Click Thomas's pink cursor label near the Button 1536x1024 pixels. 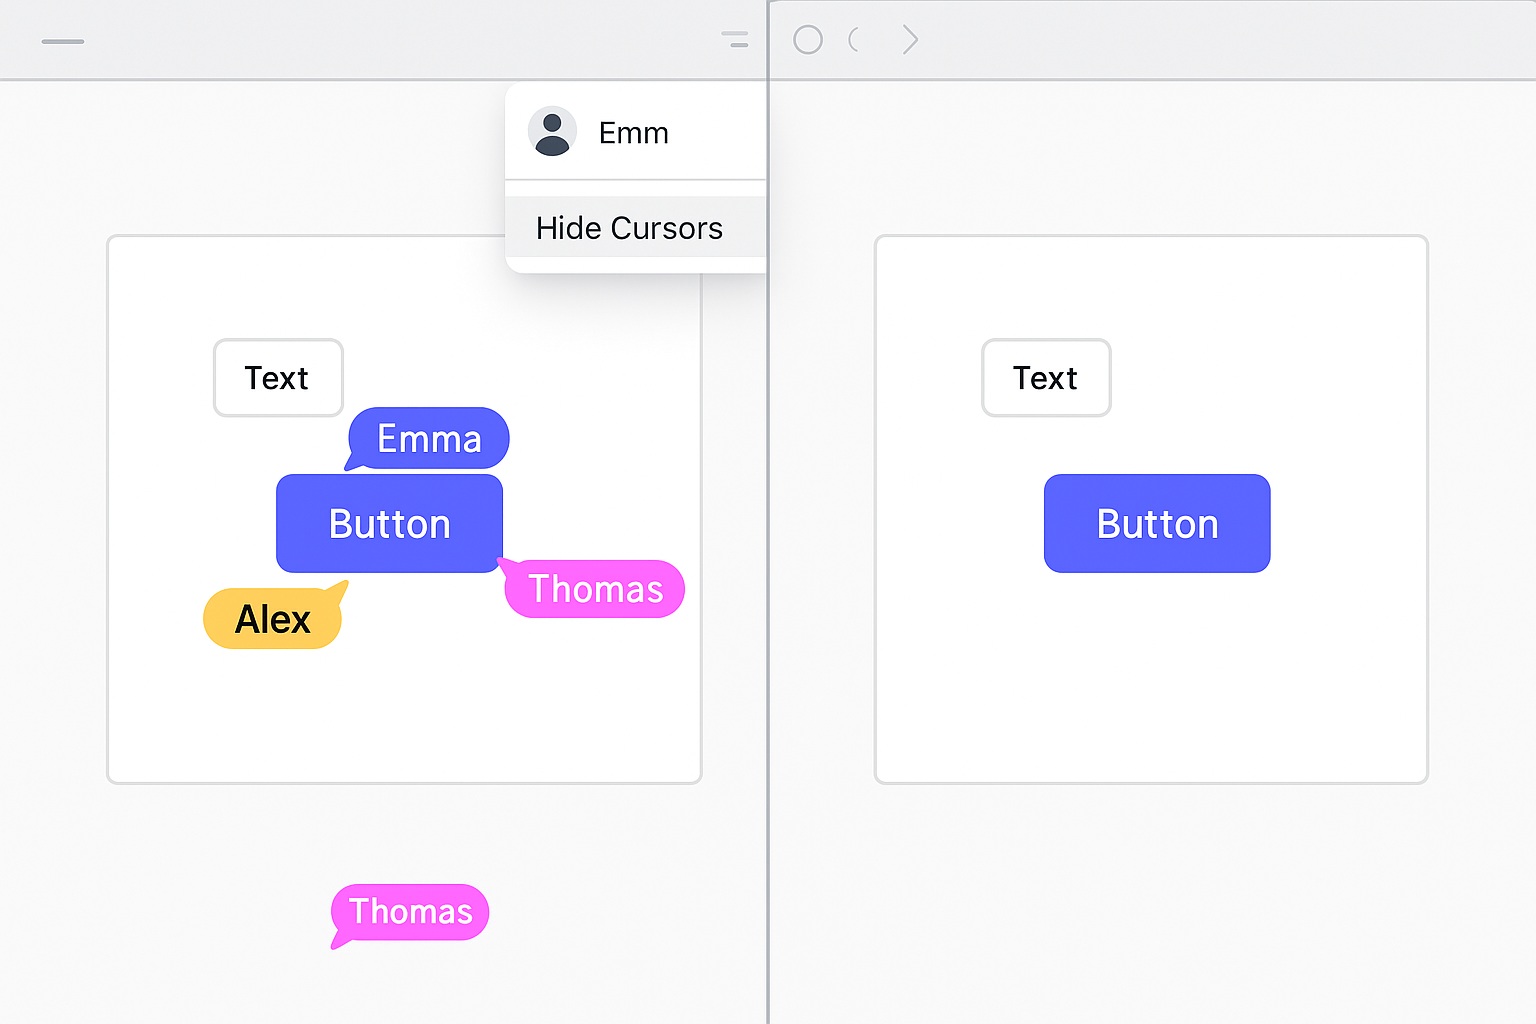tap(594, 589)
